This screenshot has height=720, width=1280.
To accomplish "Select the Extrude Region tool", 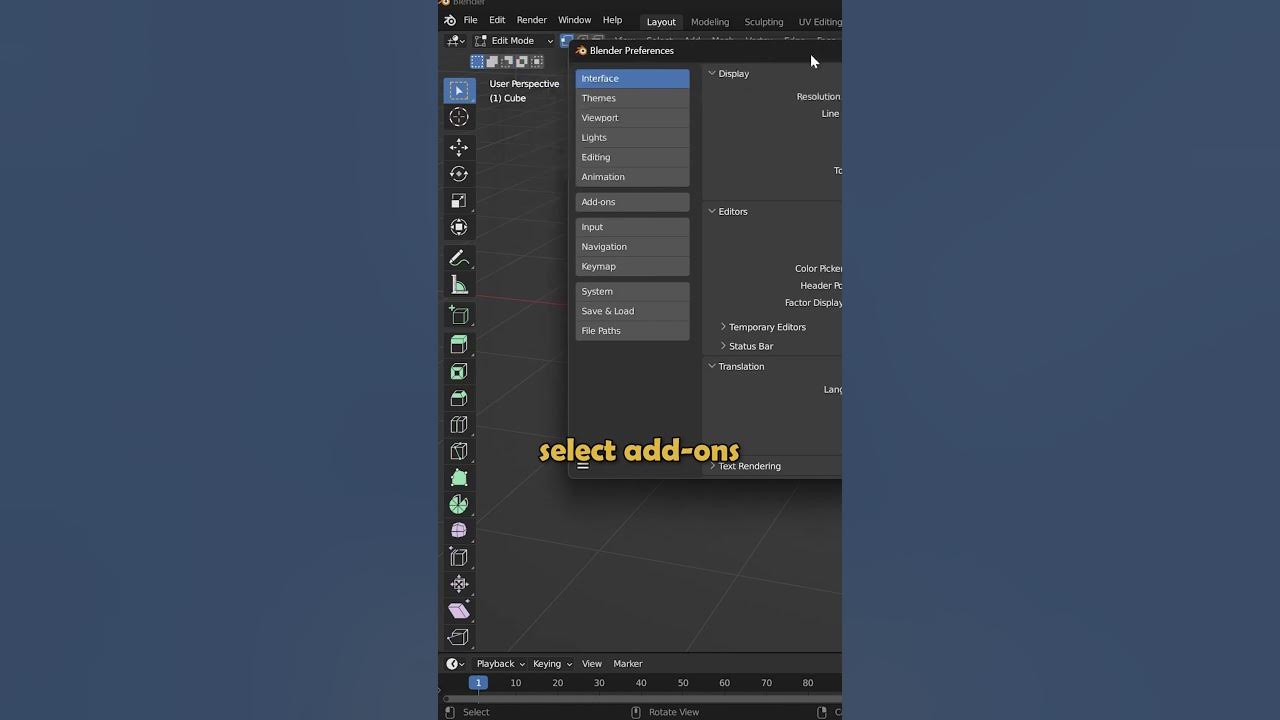I will click(x=459, y=345).
